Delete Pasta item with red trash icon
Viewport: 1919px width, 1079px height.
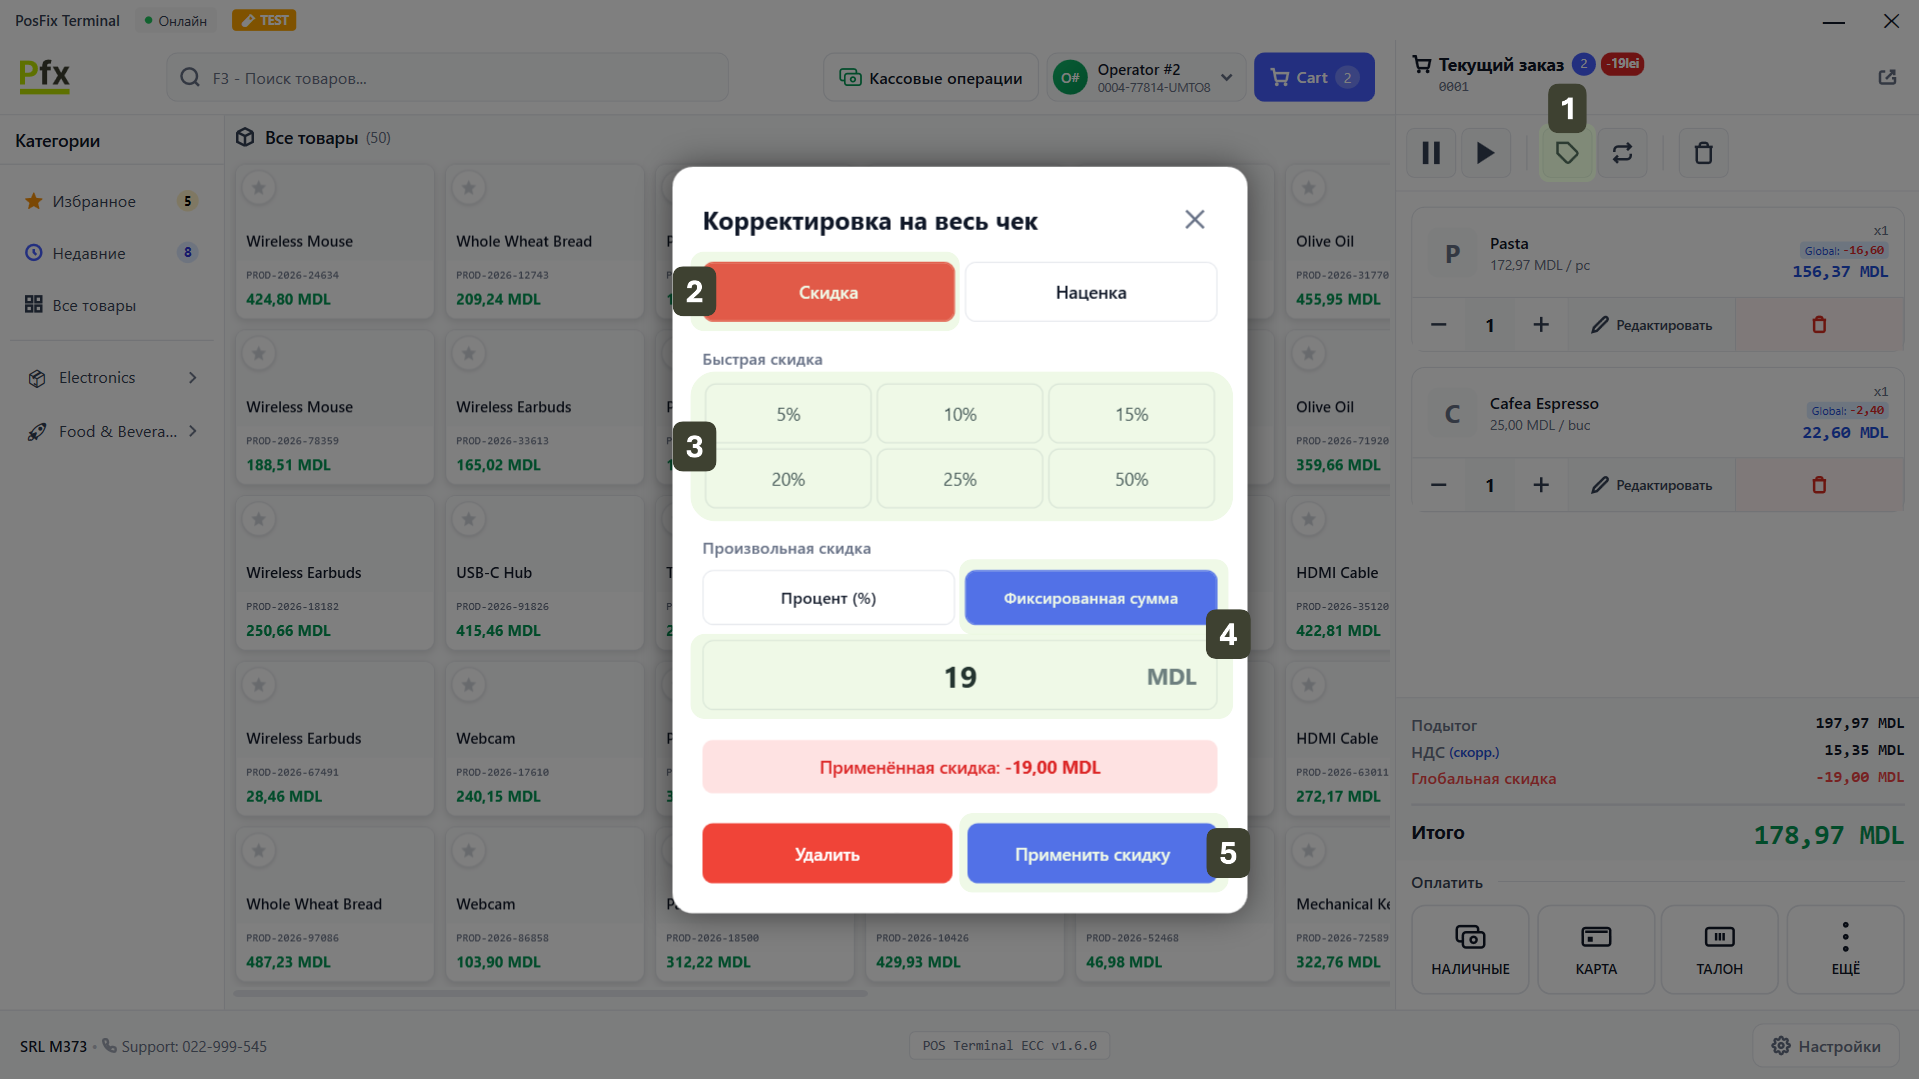(x=1819, y=325)
